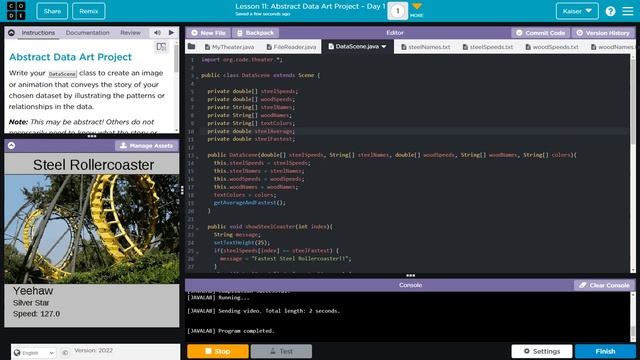Click the Clear Console button
Screen dimensions: 640x360
(x=604, y=285)
